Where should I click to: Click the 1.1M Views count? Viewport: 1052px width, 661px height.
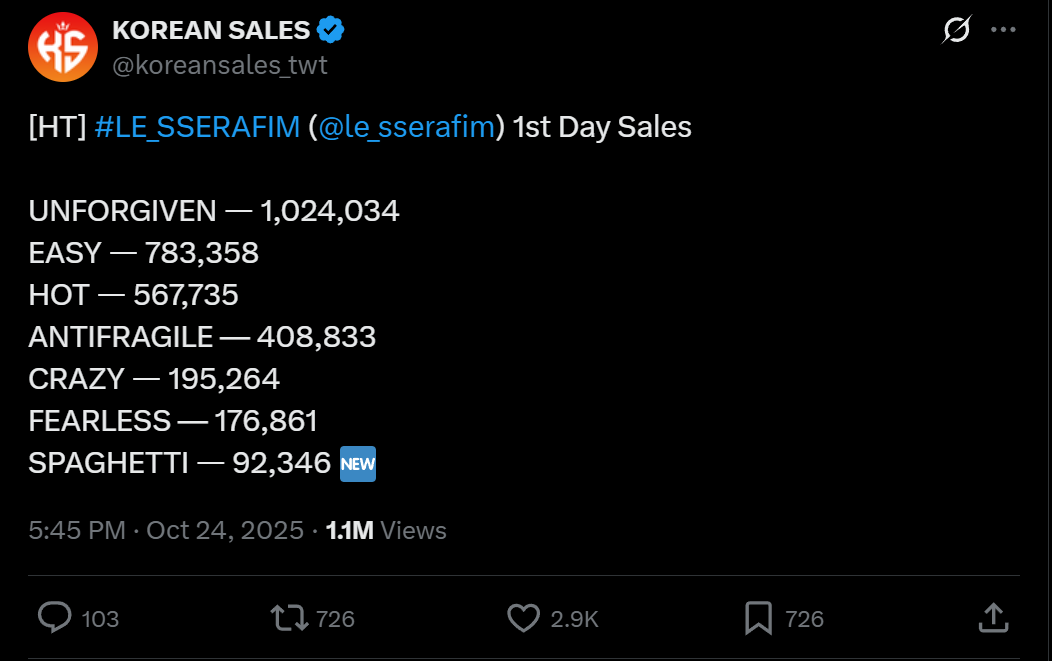(x=386, y=530)
